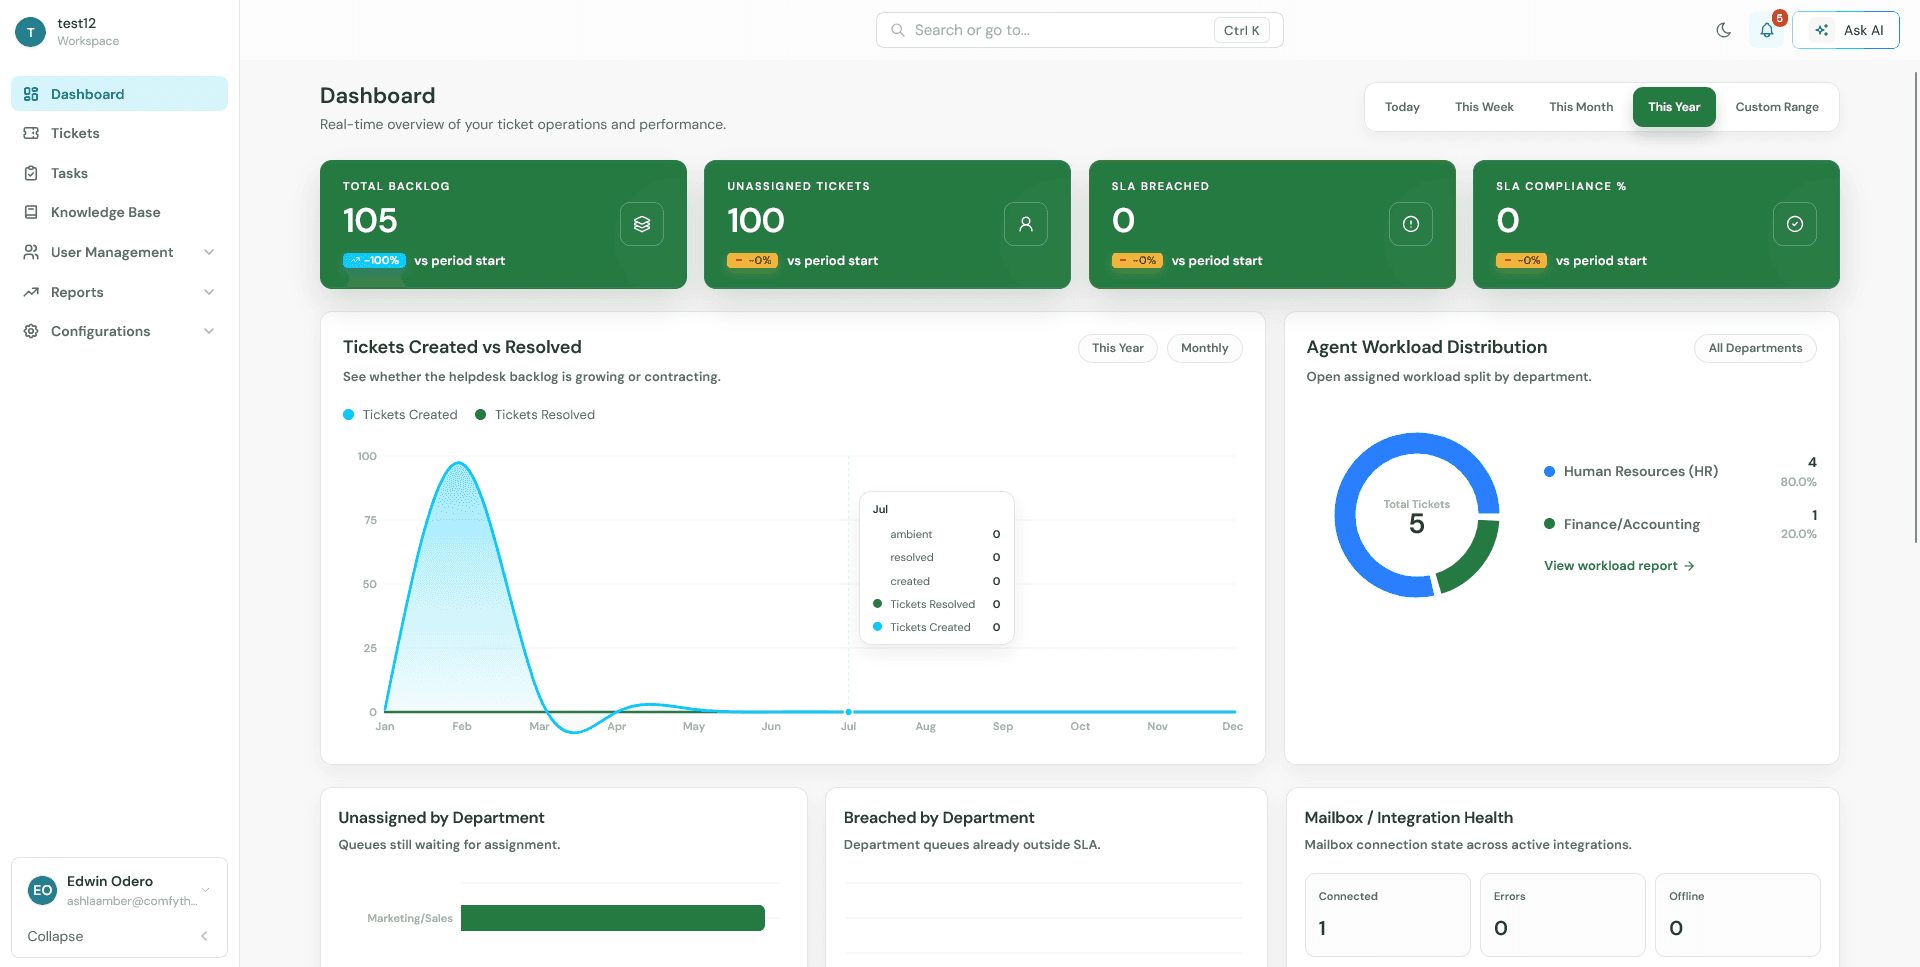Expand the Reports menu chevron
1920x967 pixels.
coord(209,292)
